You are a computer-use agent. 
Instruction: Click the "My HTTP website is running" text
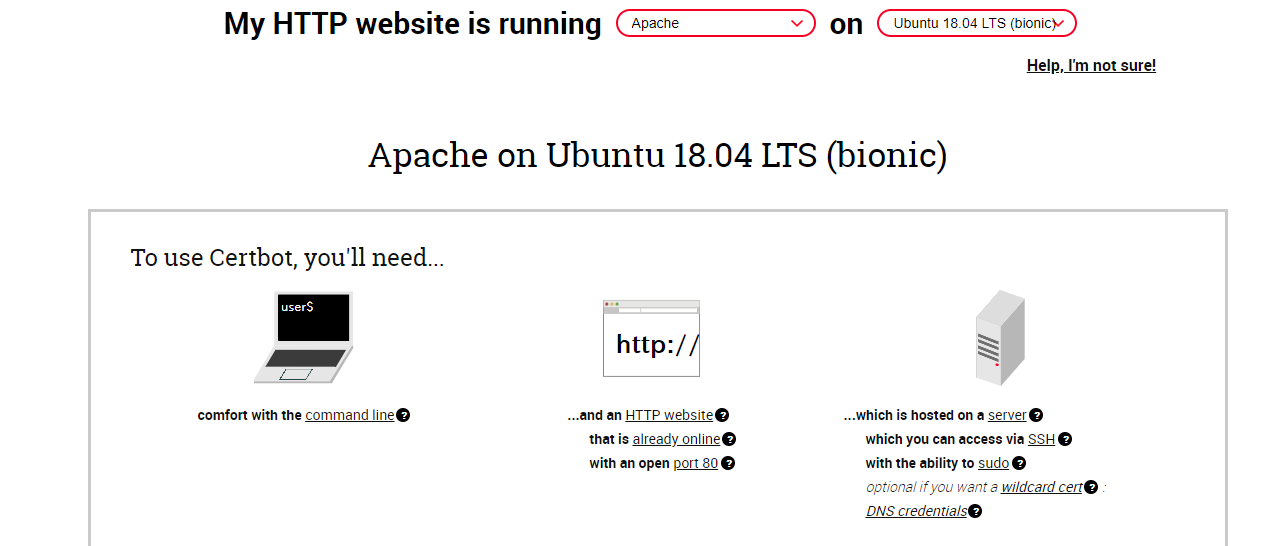413,24
